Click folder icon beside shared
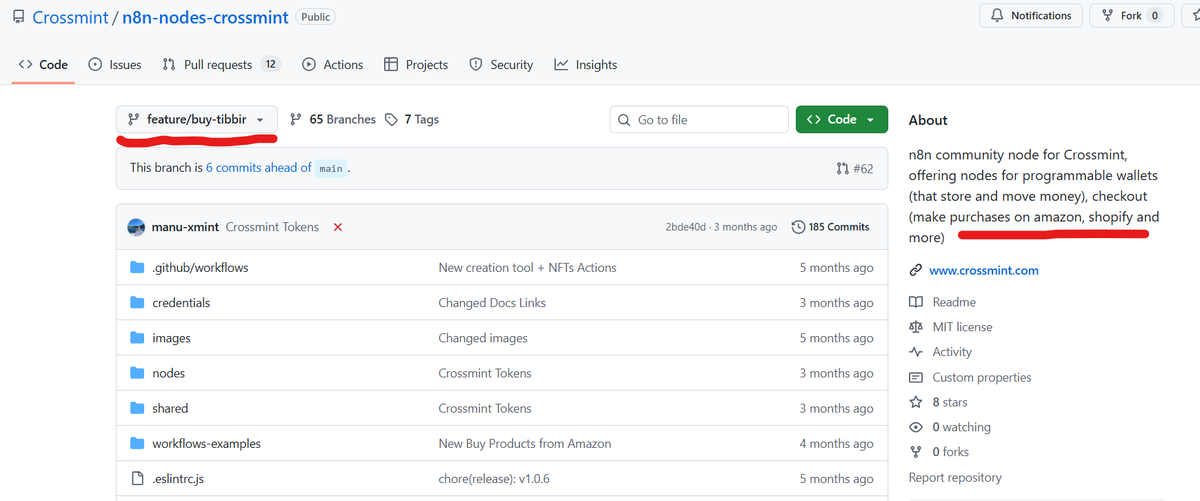This screenshot has width=1200, height=501. (x=137, y=408)
